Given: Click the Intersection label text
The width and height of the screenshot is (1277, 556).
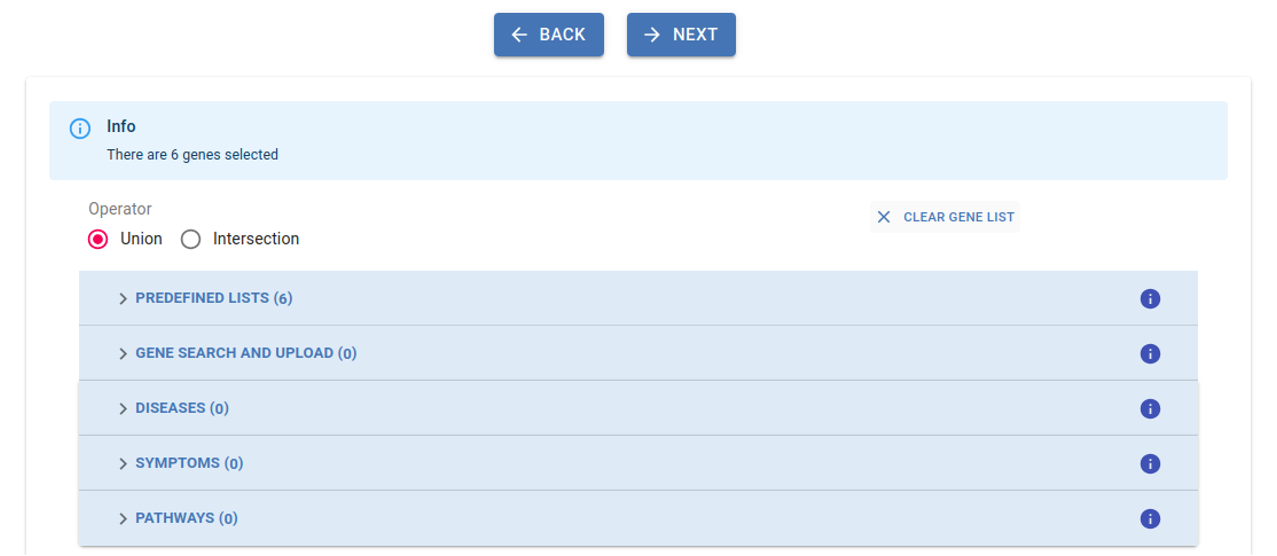Looking at the screenshot, I should point(256,239).
